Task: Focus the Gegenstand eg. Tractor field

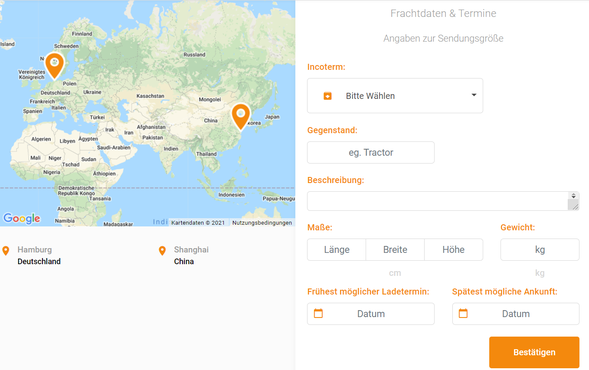Action: [x=371, y=153]
